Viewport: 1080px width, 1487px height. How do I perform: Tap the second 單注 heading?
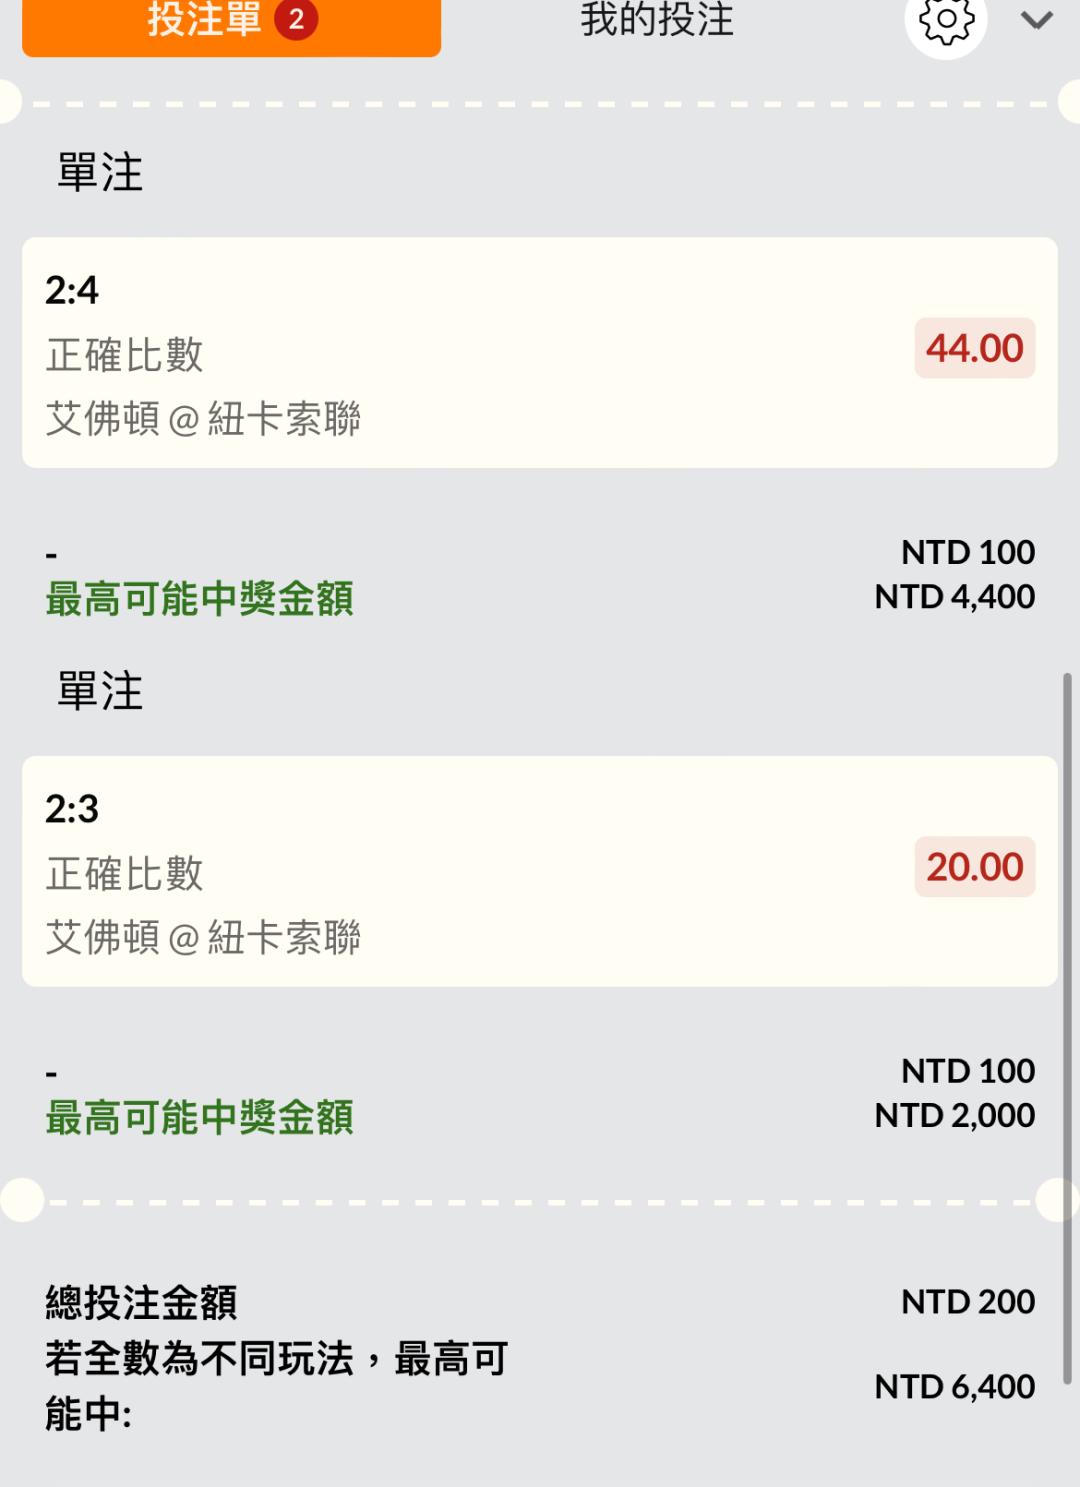point(100,691)
